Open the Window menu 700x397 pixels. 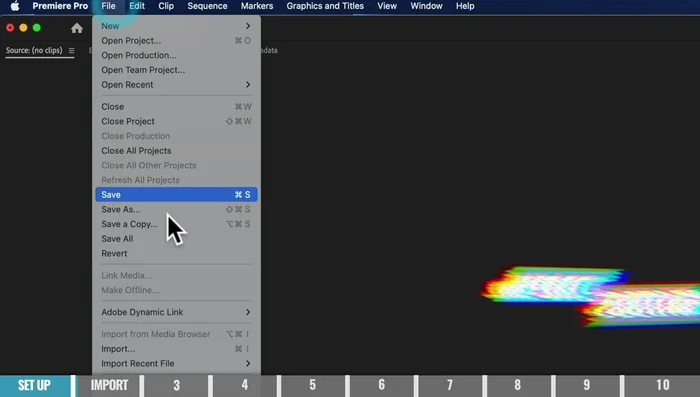(426, 6)
